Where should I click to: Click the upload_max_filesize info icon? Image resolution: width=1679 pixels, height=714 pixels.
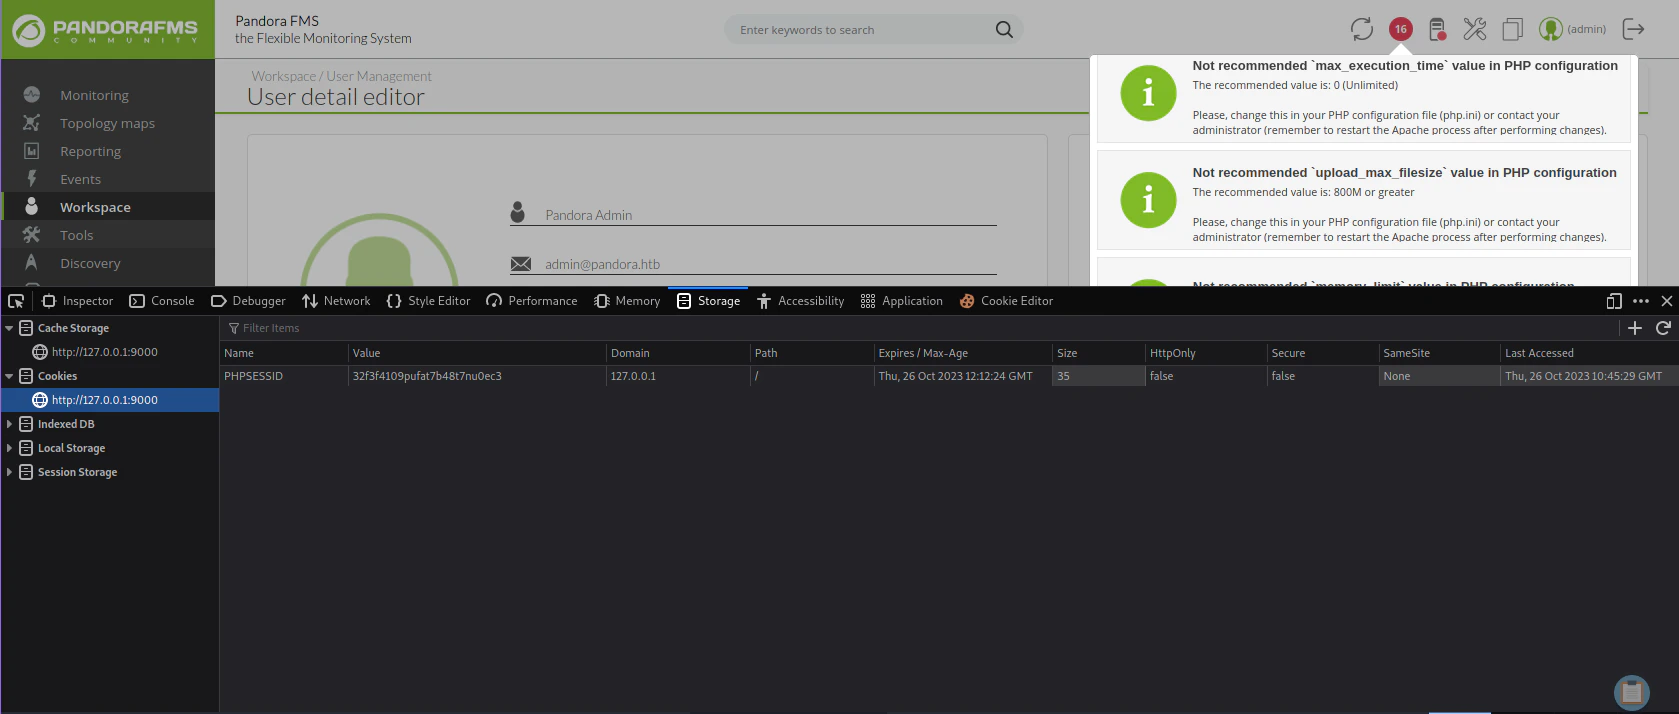(1148, 200)
